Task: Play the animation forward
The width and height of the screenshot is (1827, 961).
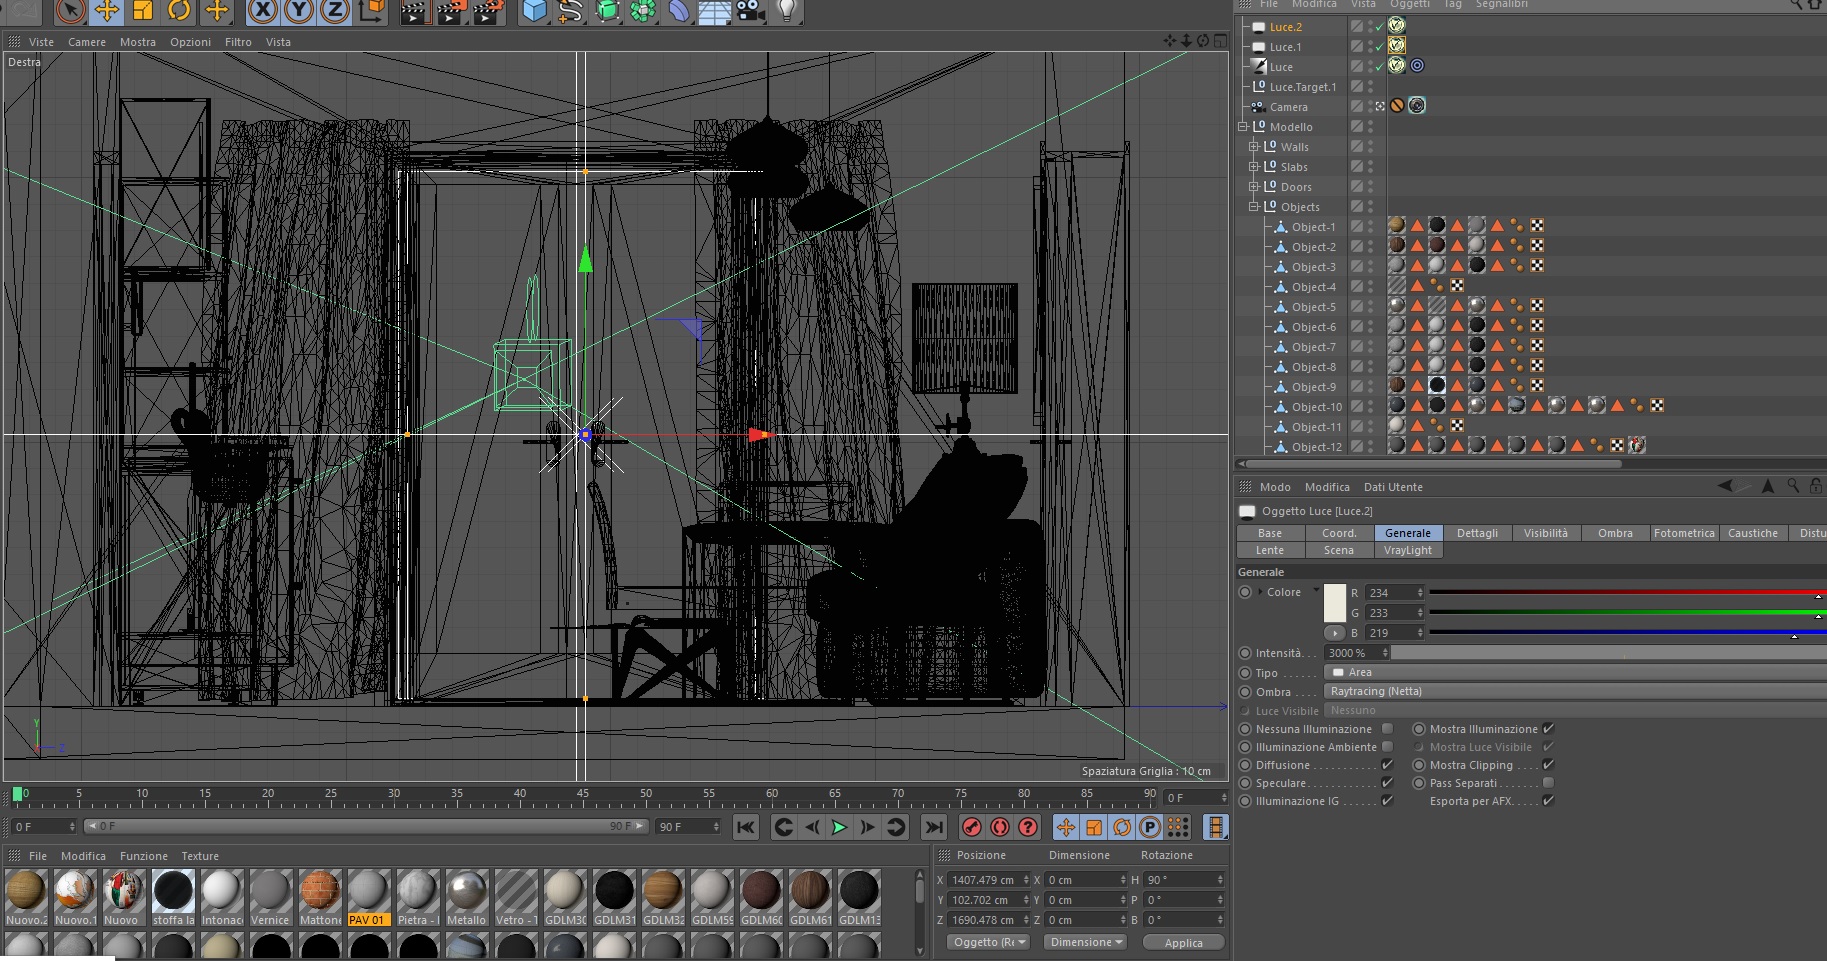Action: pyautogui.click(x=839, y=827)
